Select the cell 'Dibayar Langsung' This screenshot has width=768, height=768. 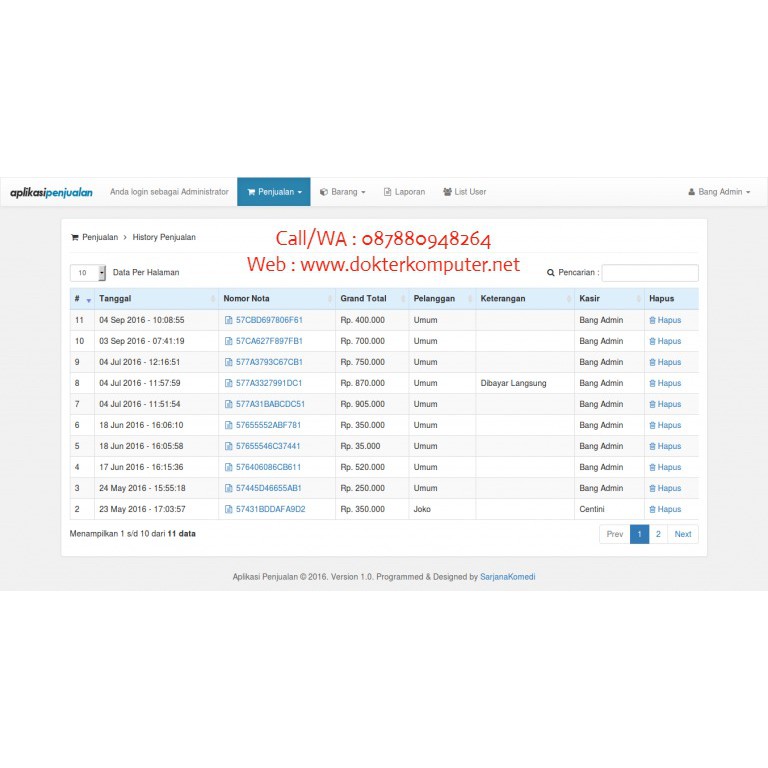tap(513, 384)
